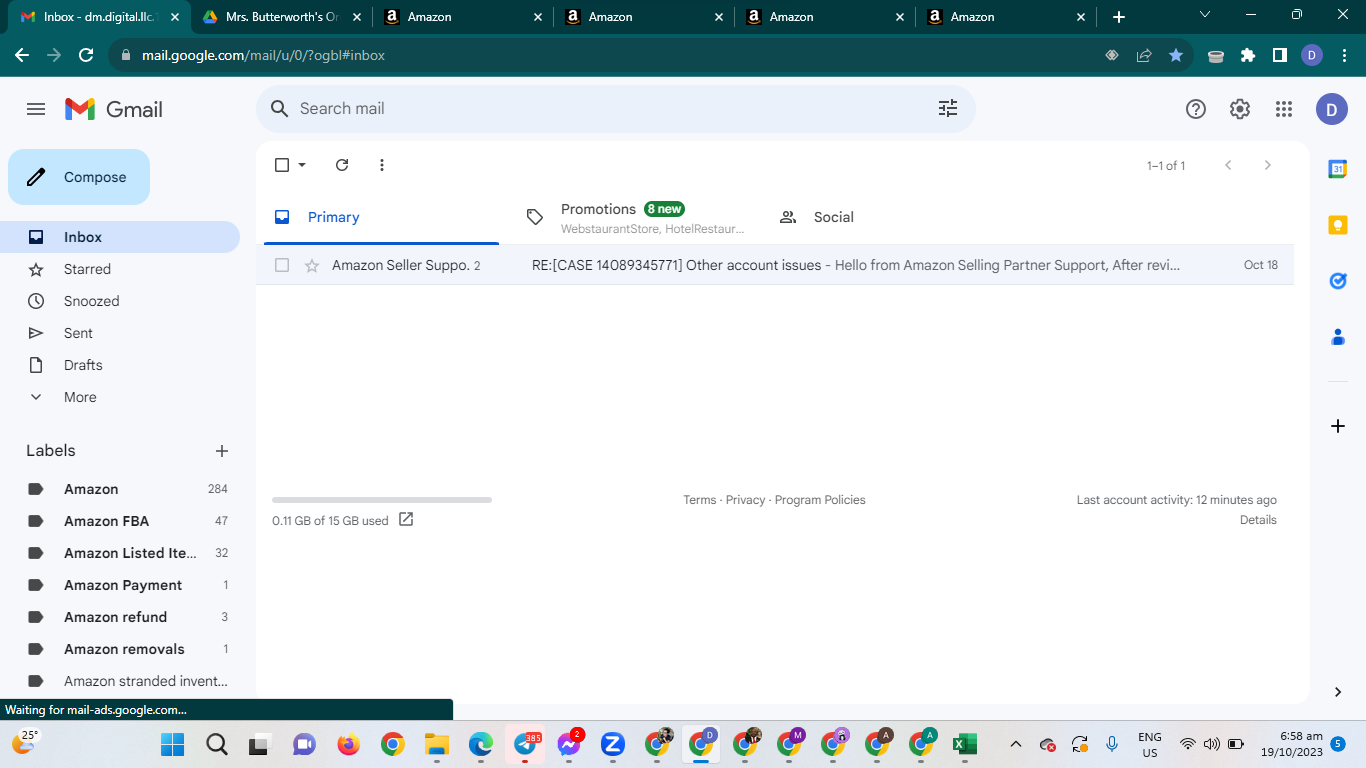Screen dimensions: 1366x768
Task: Open Google Contacts in the side panel
Action: point(1338,337)
